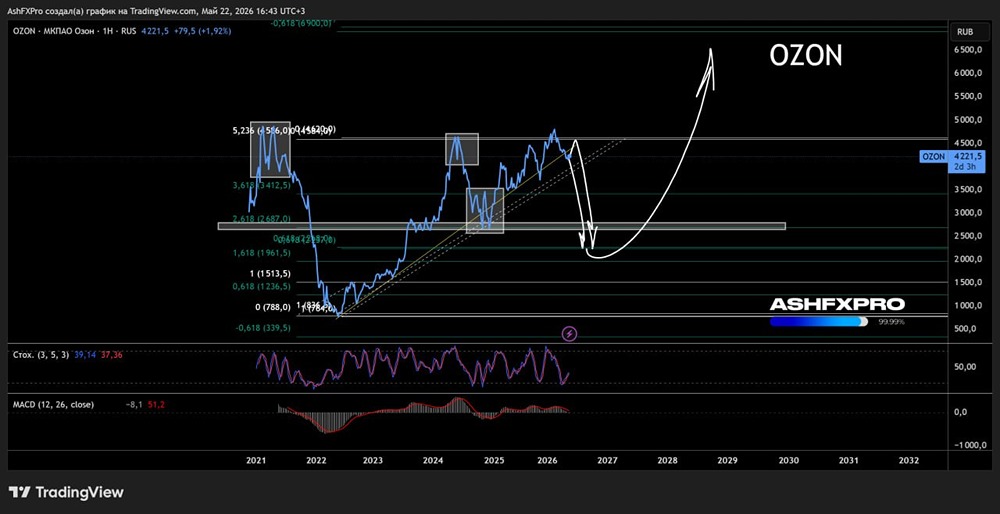Select the OZON price tag on the price axis
Viewport: 1000px width, 514px height.
pos(952,161)
